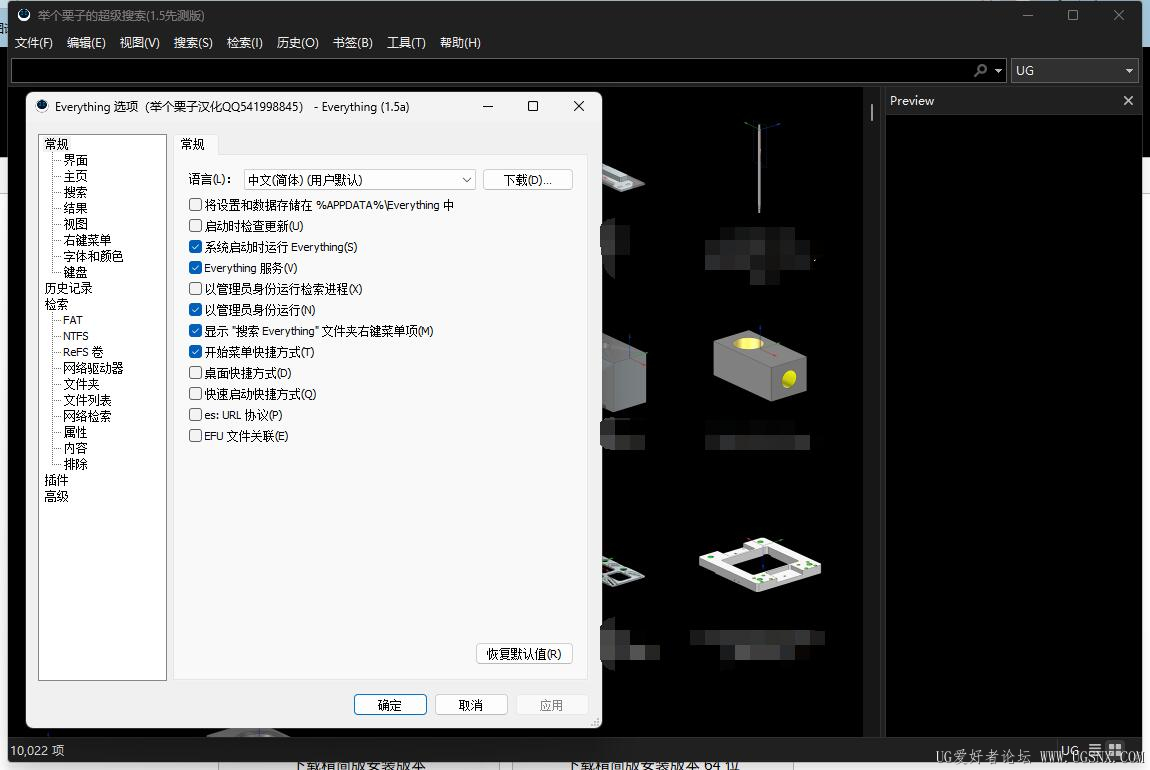Screen dimensions: 1150x770
Task: Select 搜索 in the options tree
Action: click(x=76, y=192)
